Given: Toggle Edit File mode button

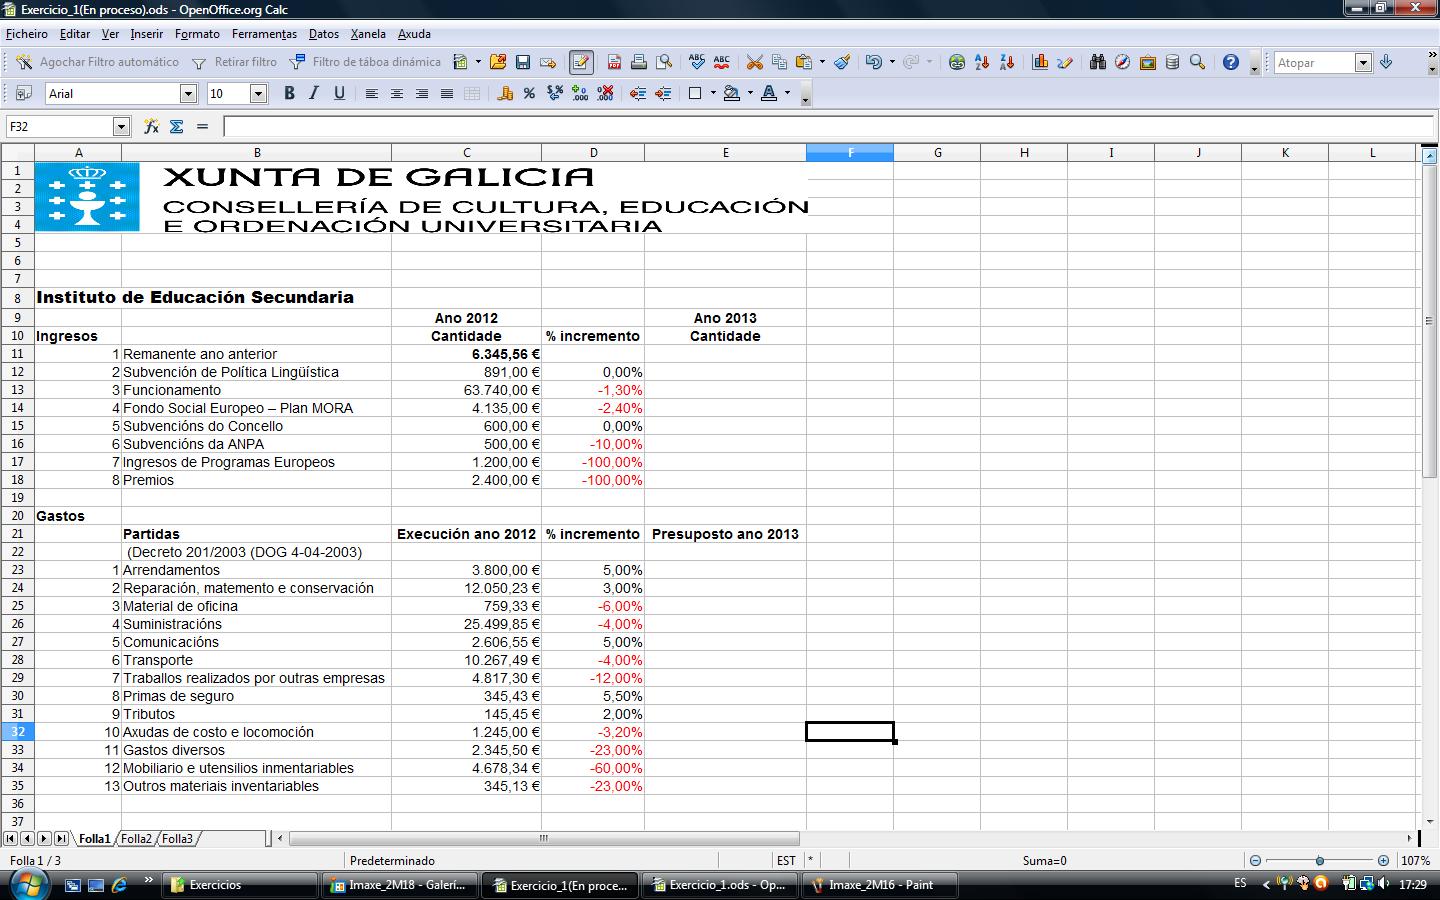Looking at the screenshot, I should [581, 62].
